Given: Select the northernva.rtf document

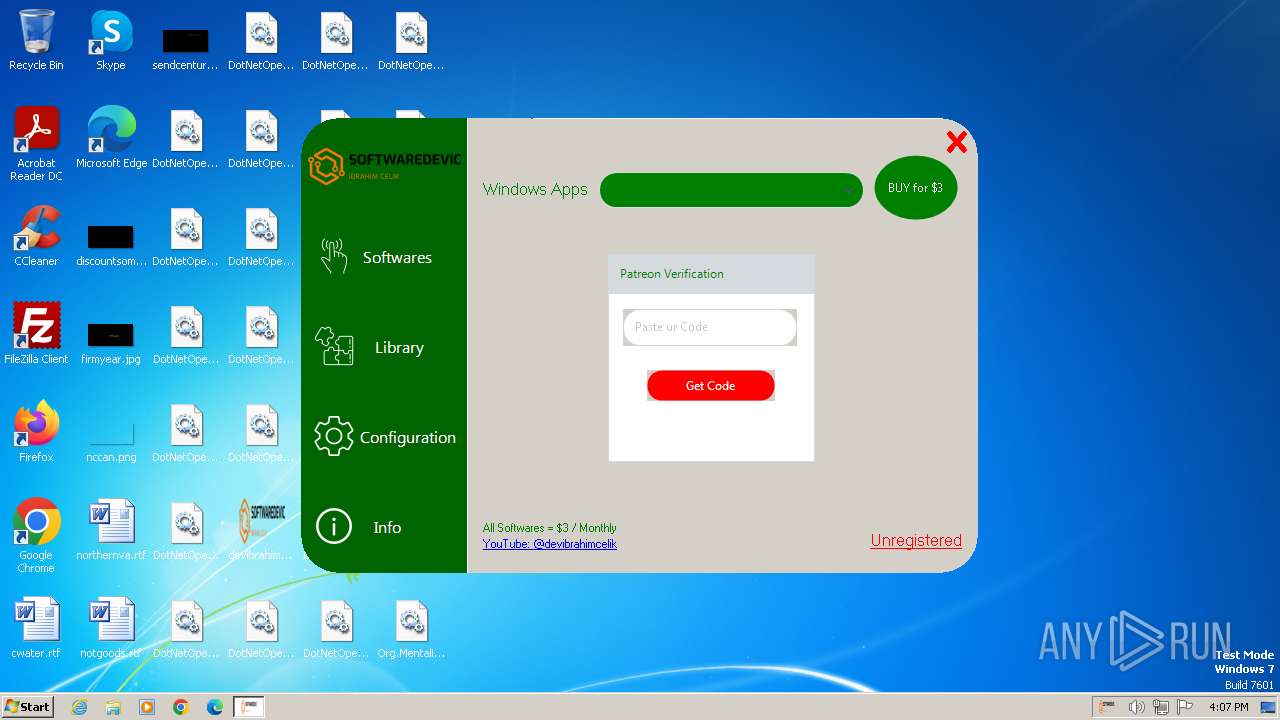Looking at the screenshot, I should click(111, 531).
